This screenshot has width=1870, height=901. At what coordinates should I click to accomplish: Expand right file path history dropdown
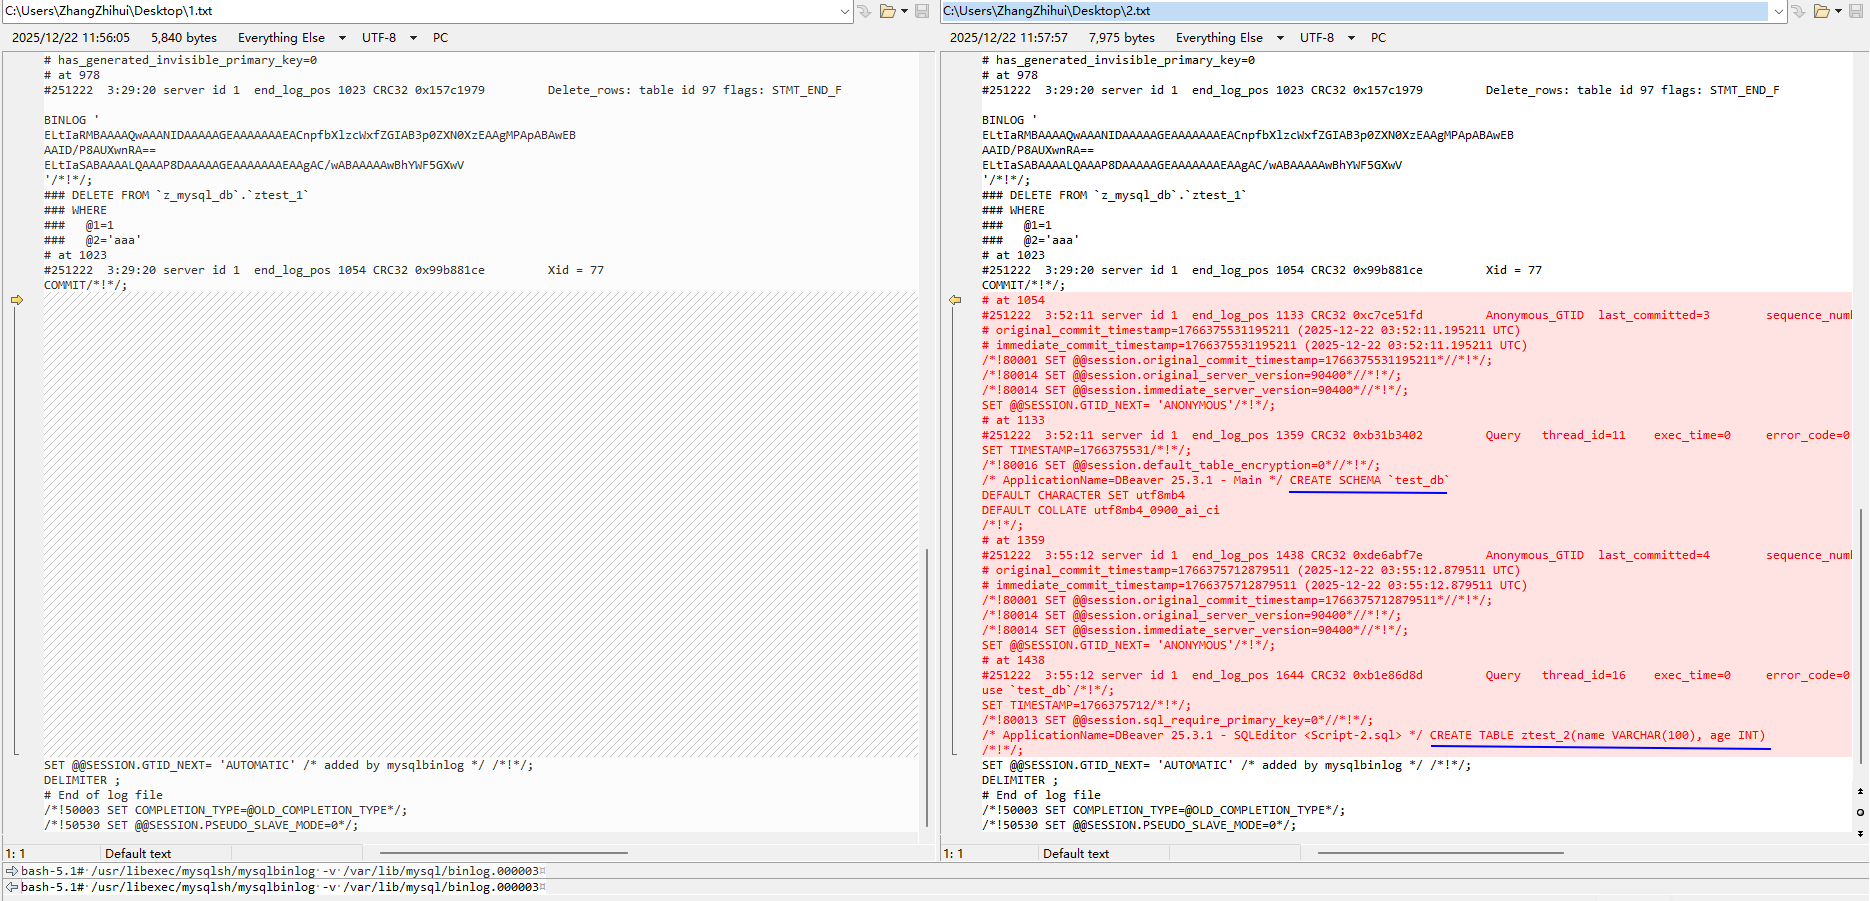pos(1779,11)
